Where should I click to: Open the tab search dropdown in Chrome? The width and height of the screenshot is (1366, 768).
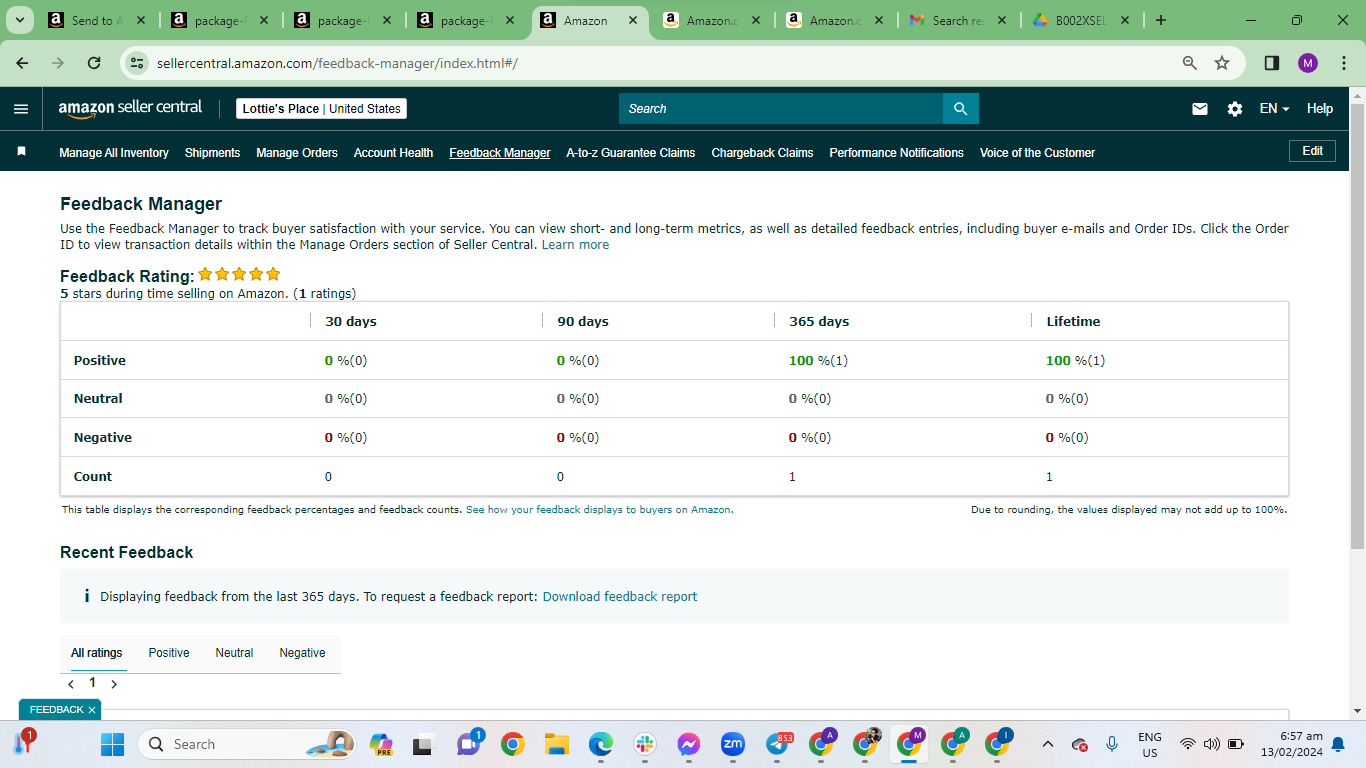click(19, 20)
